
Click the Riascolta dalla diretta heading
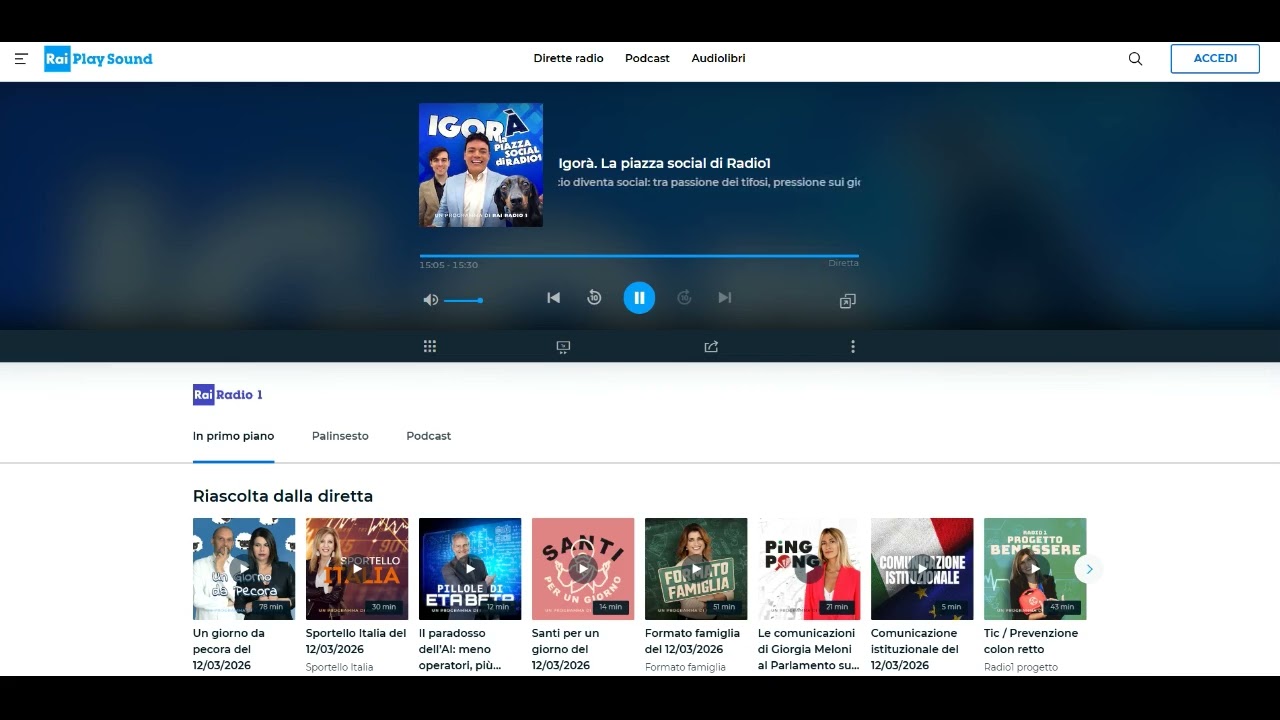[x=283, y=496]
